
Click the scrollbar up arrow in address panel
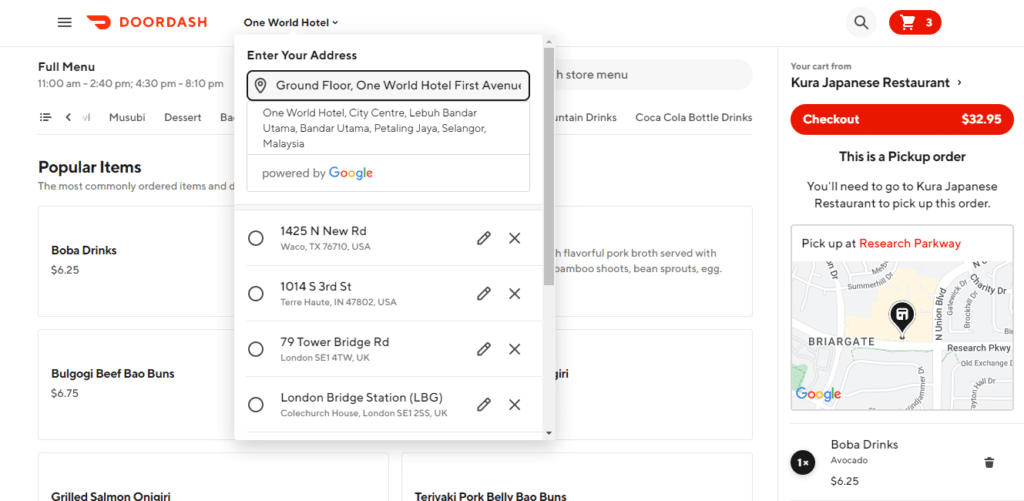point(549,40)
